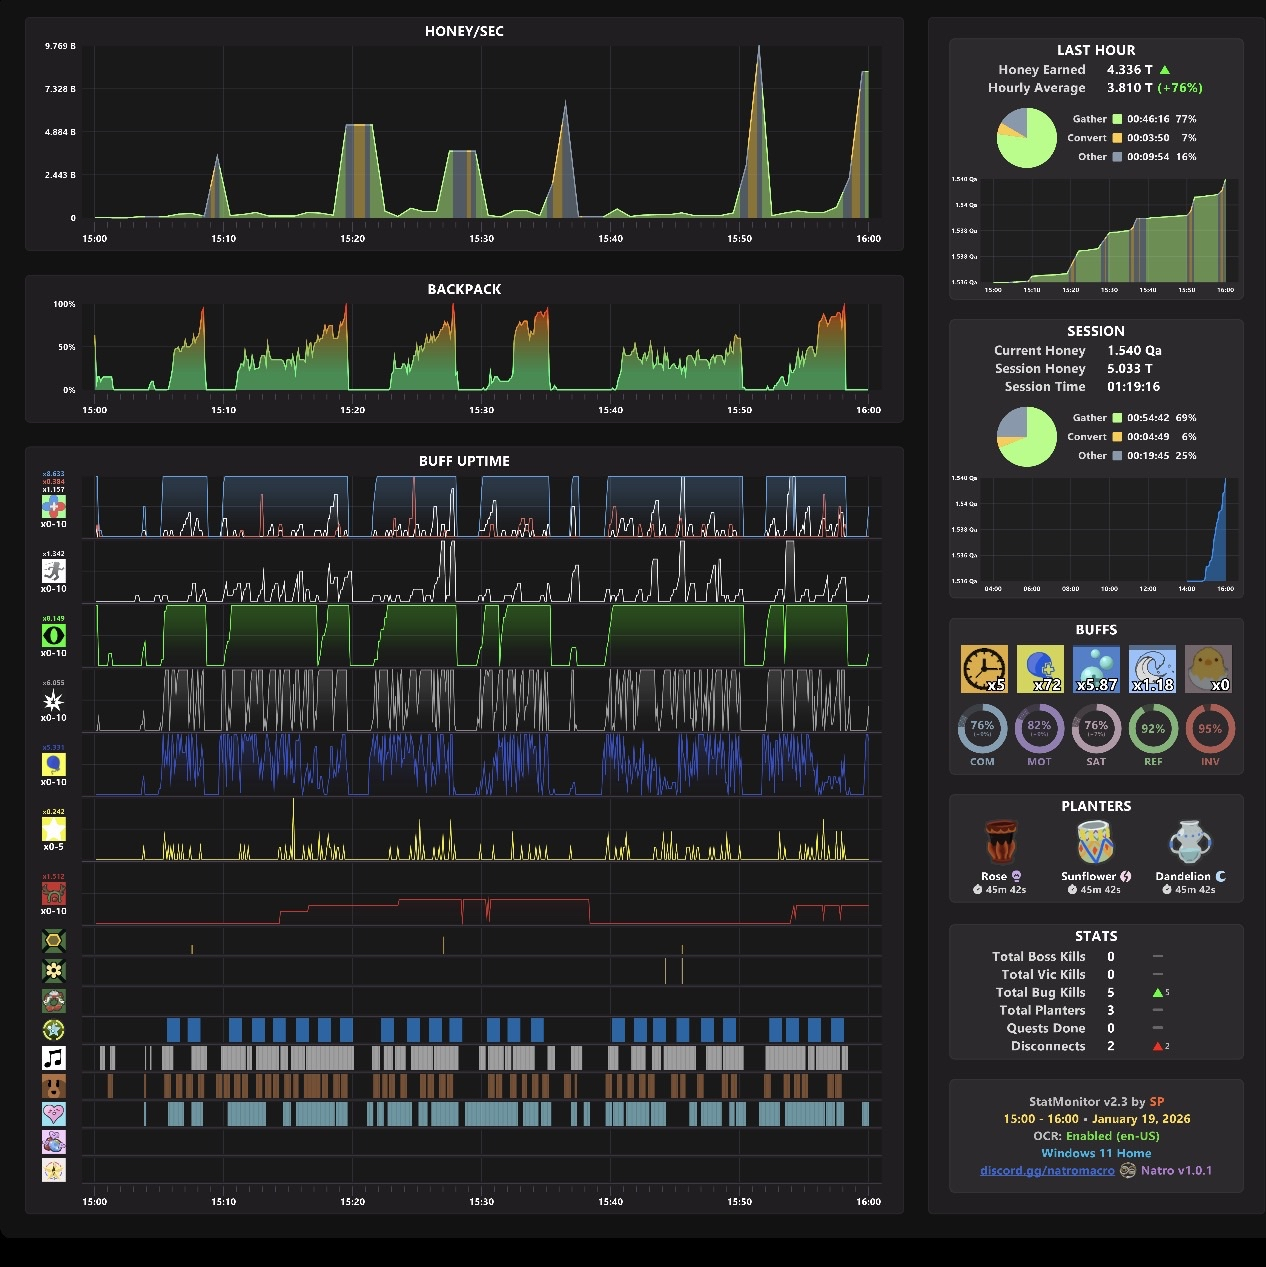Click the MOT 82% ring gauge
Screen dimensions: 1266x1267
coord(1039,728)
